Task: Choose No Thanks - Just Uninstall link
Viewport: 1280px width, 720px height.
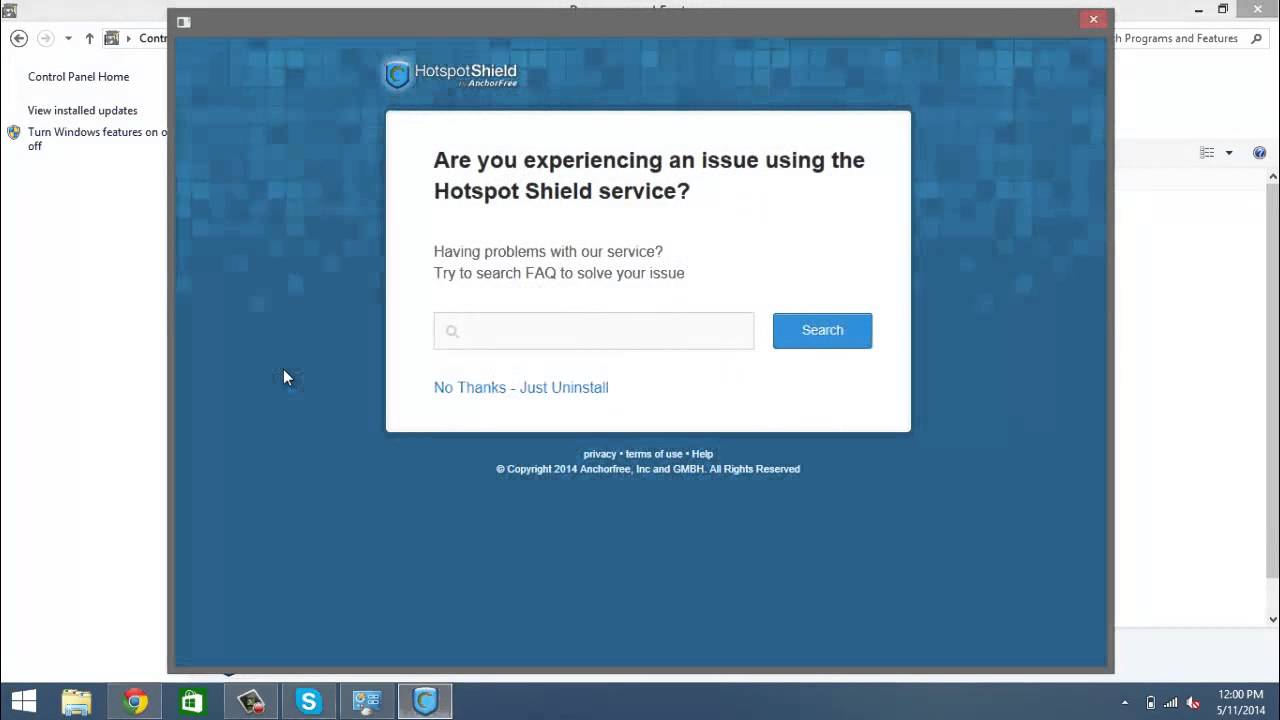Action: click(521, 387)
